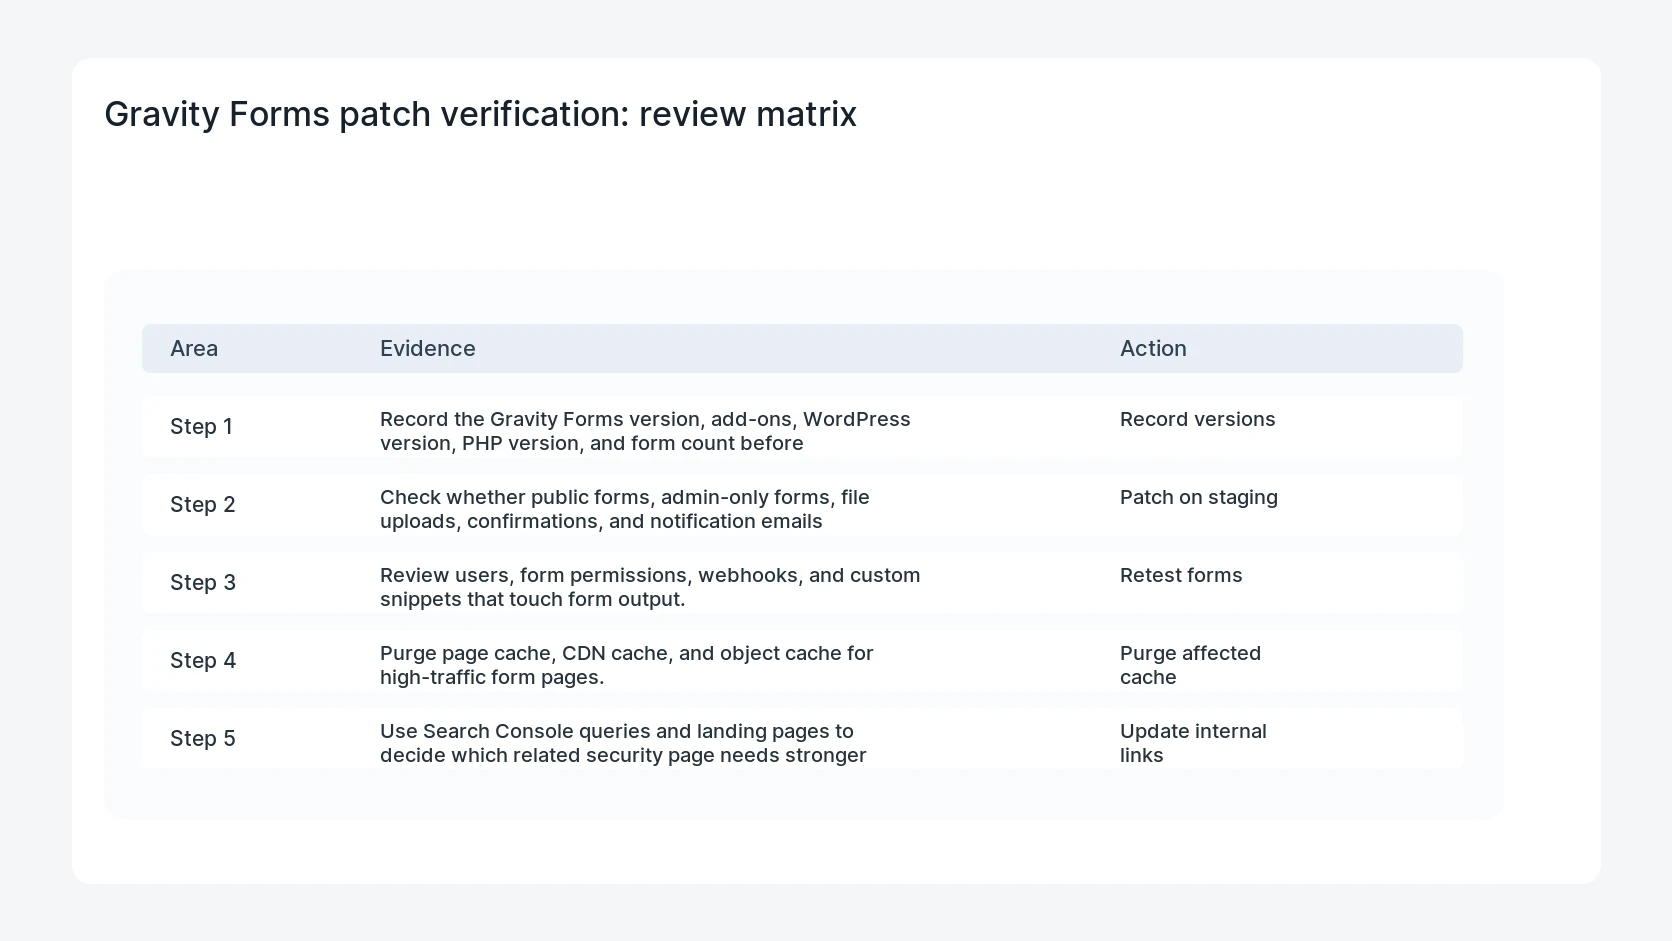Select the "Step 4" cell

pos(203,660)
